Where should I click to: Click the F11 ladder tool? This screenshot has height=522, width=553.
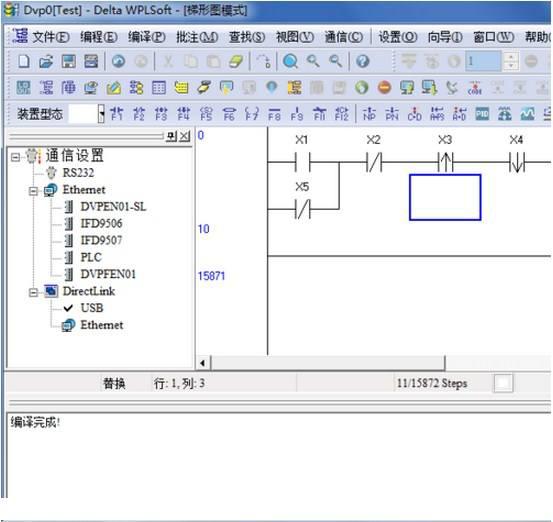pyautogui.click(x=319, y=114)
